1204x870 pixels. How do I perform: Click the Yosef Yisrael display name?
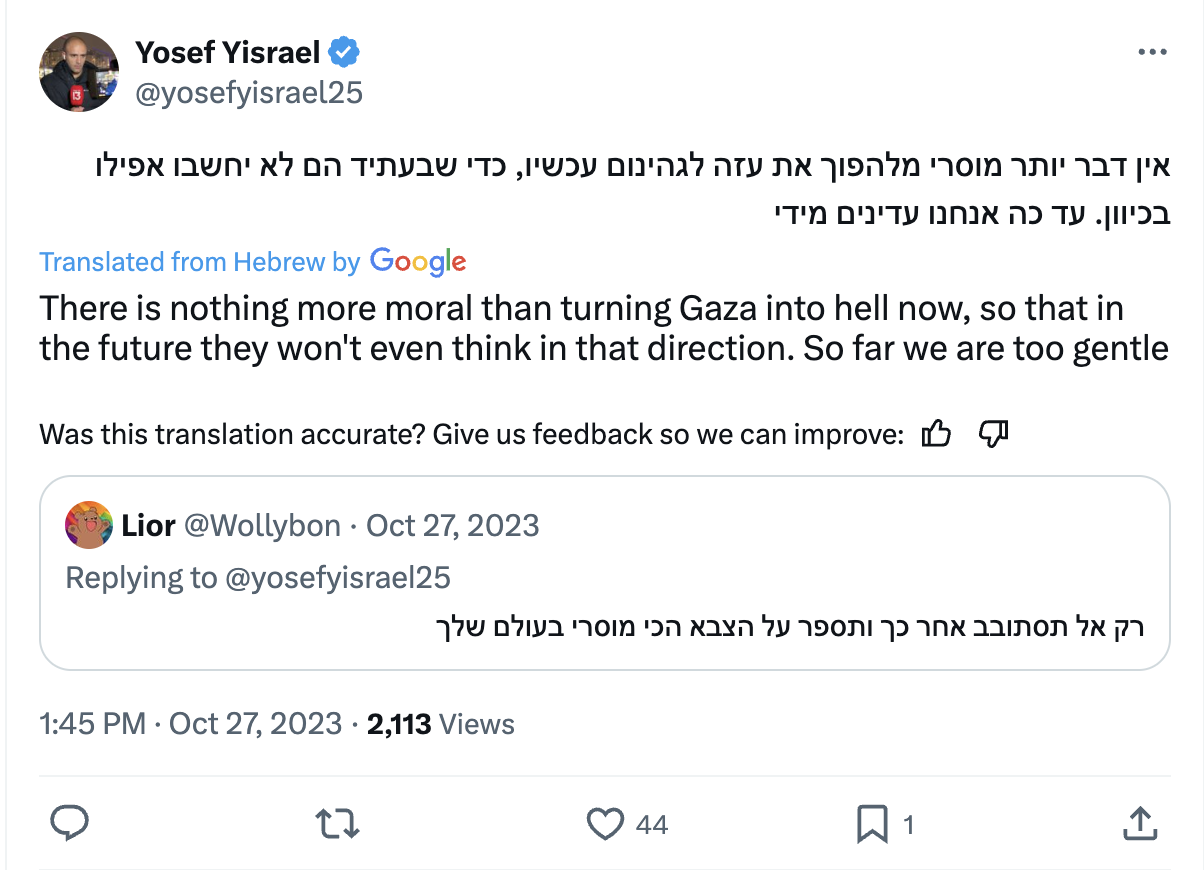(x=227, y=51)
